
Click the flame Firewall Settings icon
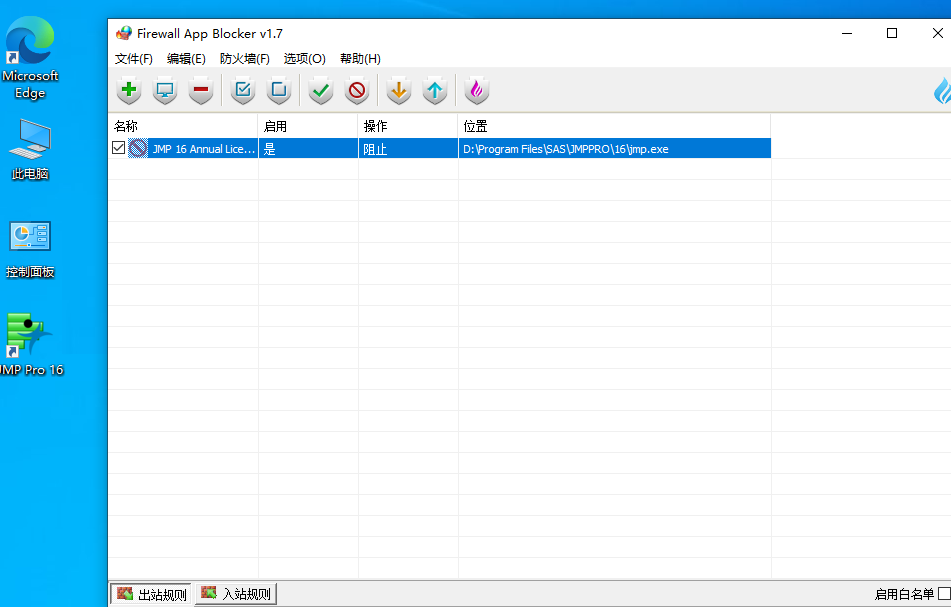pos(476,90)
